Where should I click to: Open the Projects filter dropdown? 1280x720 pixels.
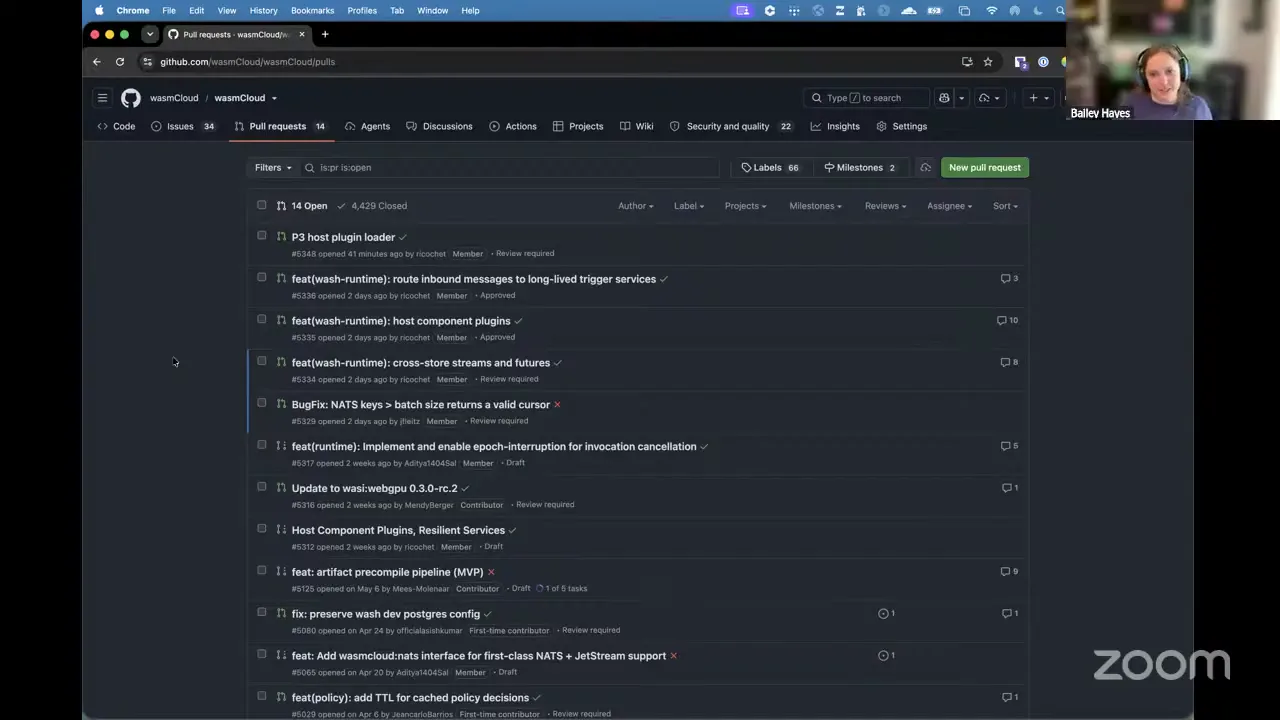[x=745, y=206]
